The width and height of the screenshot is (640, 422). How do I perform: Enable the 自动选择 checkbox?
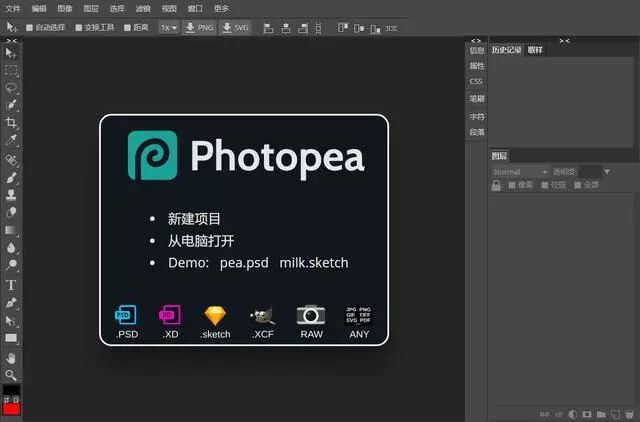[x=29, y=28]
